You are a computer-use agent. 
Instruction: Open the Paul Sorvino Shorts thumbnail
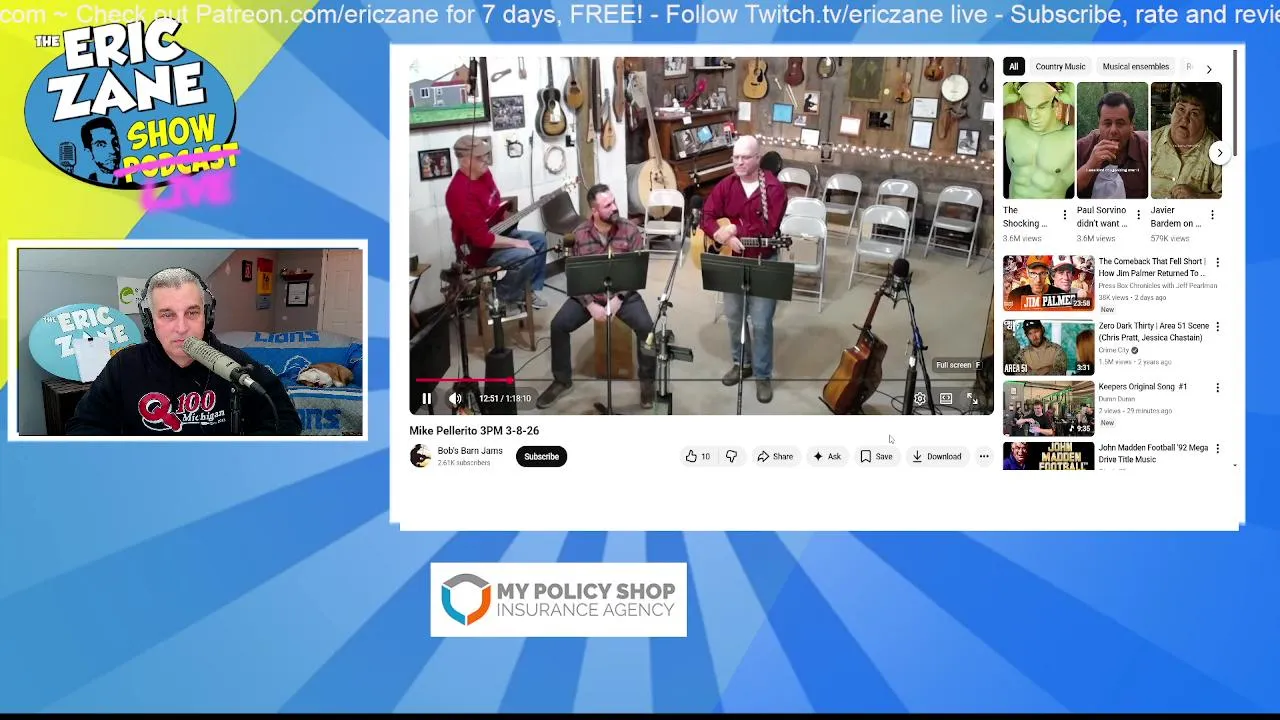tap(1112, 141)
